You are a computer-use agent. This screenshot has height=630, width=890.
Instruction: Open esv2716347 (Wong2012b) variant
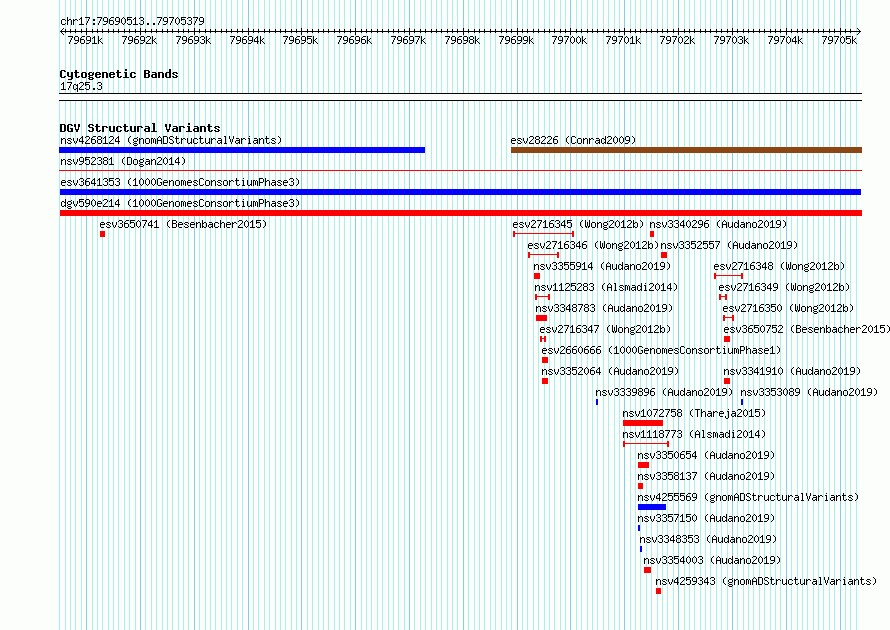pos(605,329)
